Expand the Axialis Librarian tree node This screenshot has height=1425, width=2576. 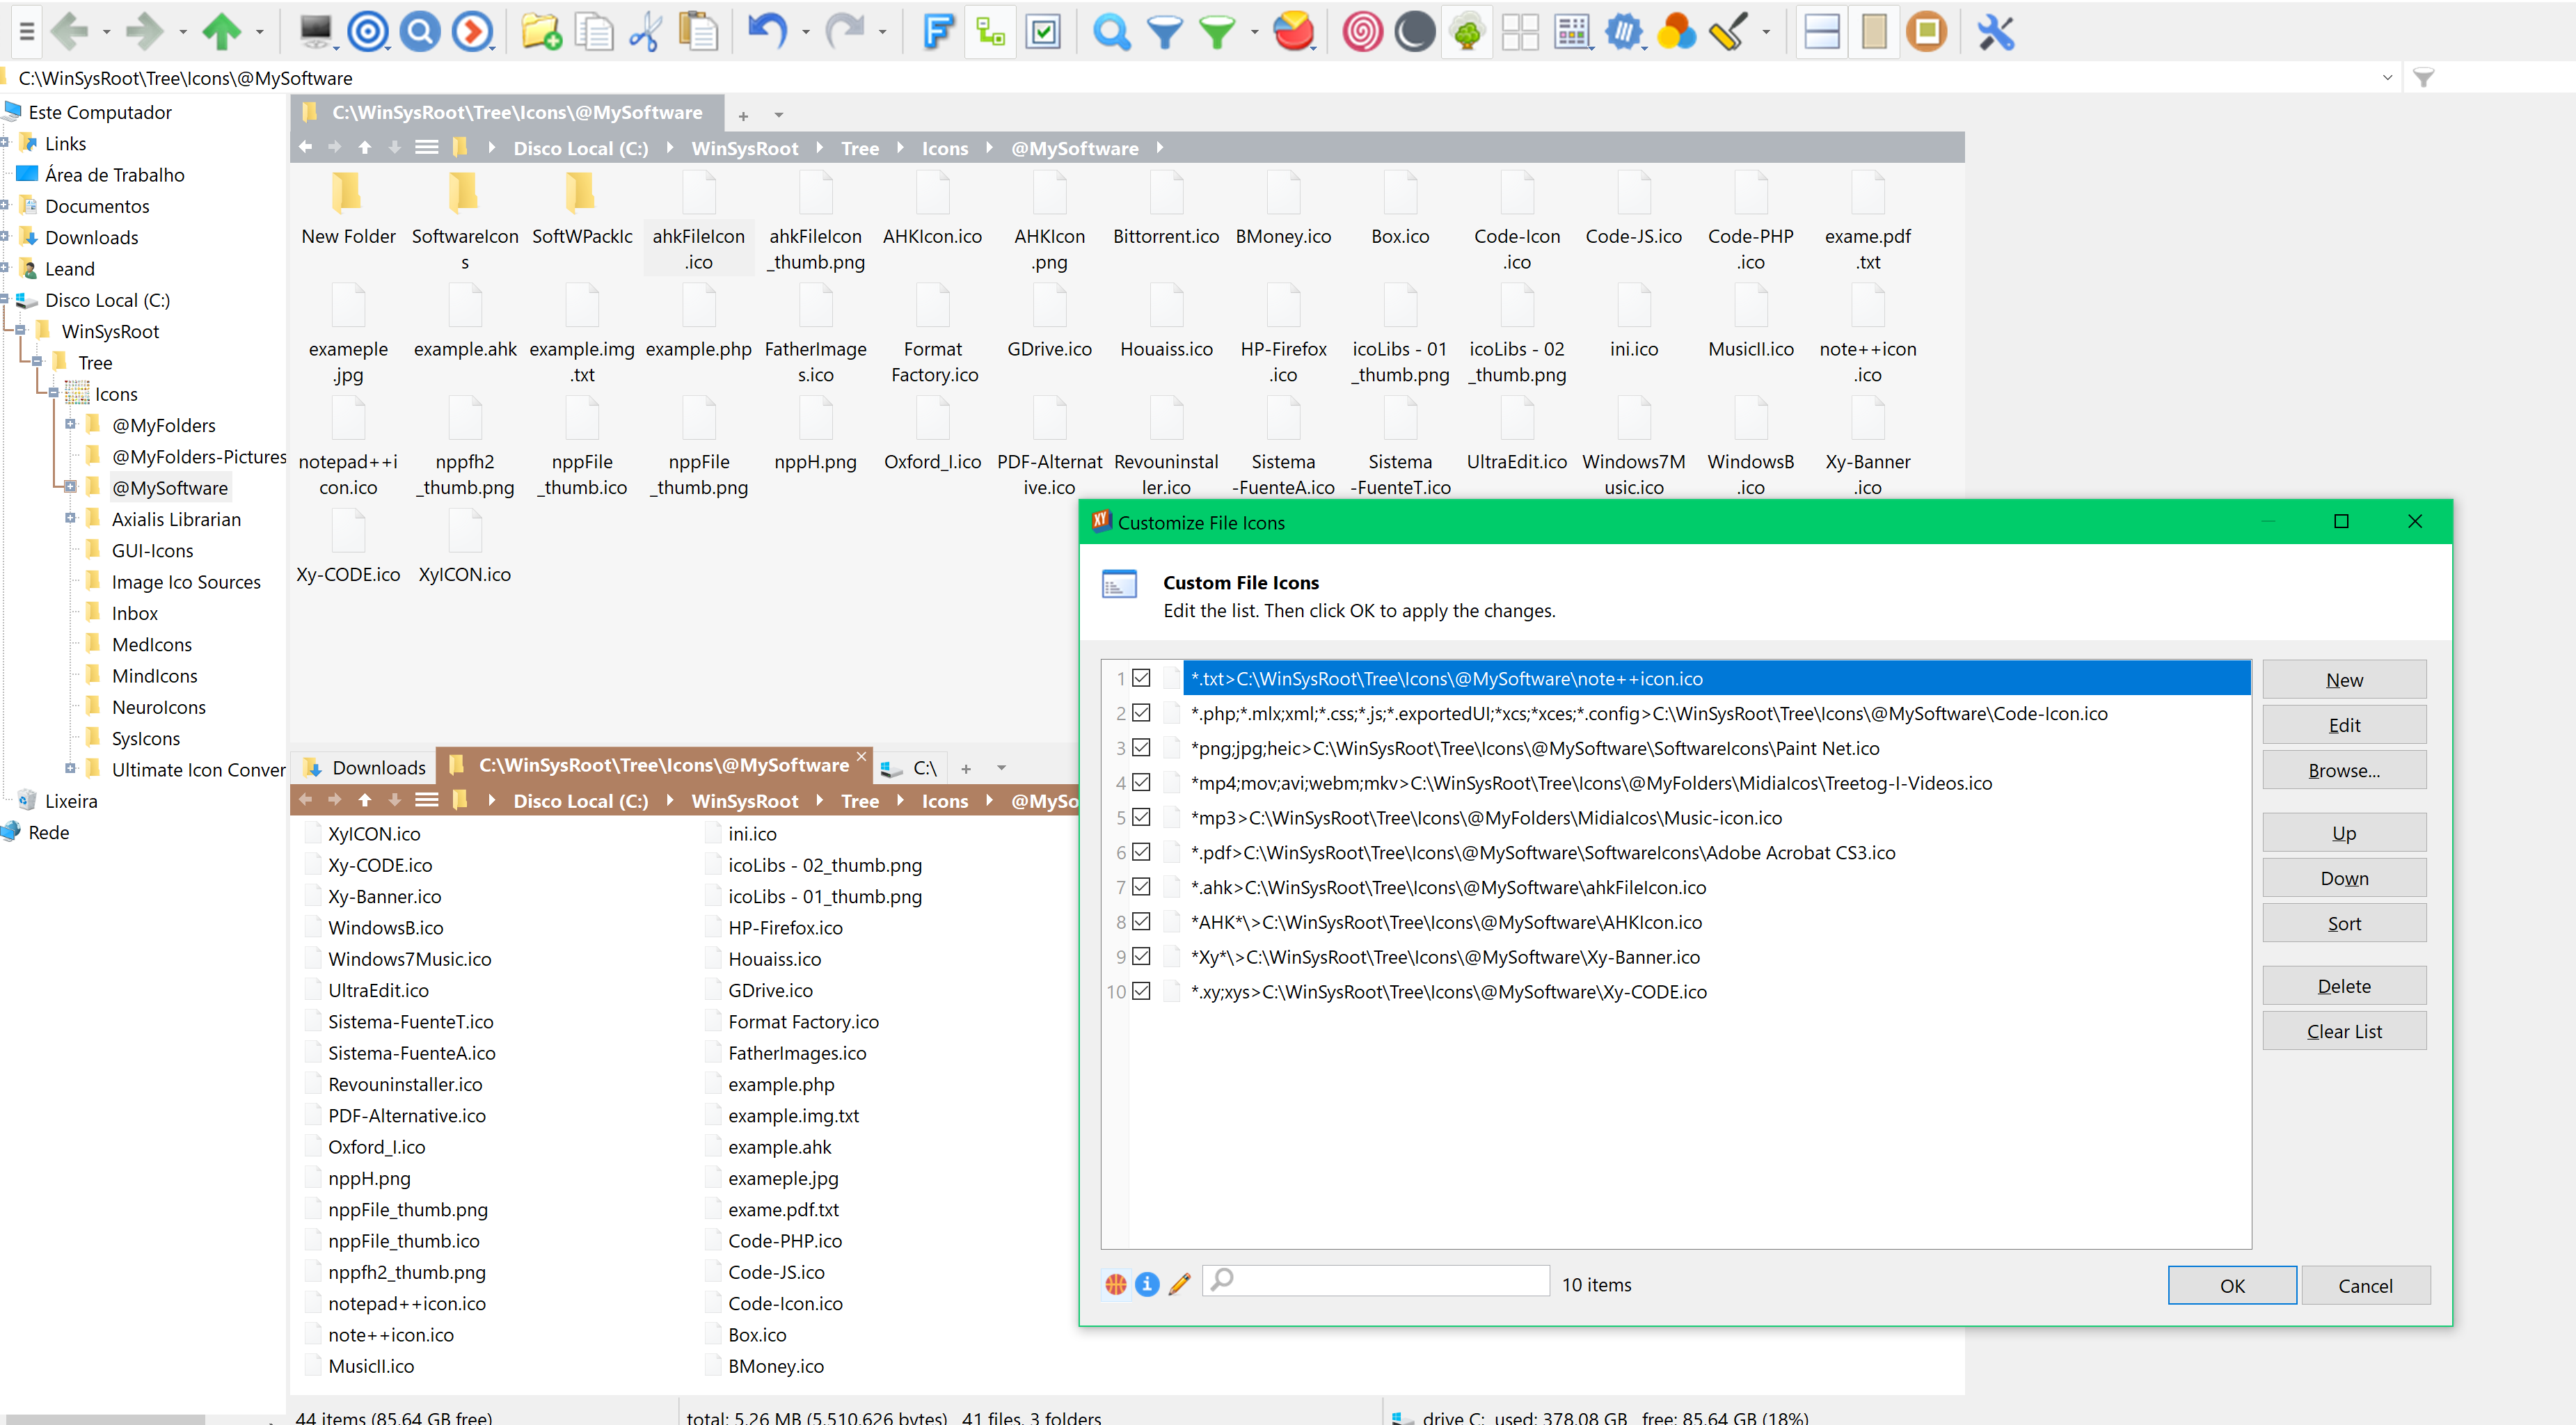click(x=70, y=518)
